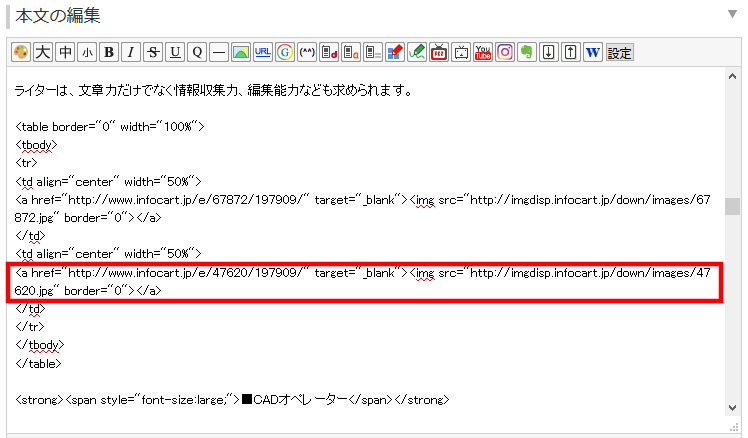The height and width of the screenshot is (438, 748).
Task: Collapse the 本文の編集 section triangle
Action: pos(732,14)
